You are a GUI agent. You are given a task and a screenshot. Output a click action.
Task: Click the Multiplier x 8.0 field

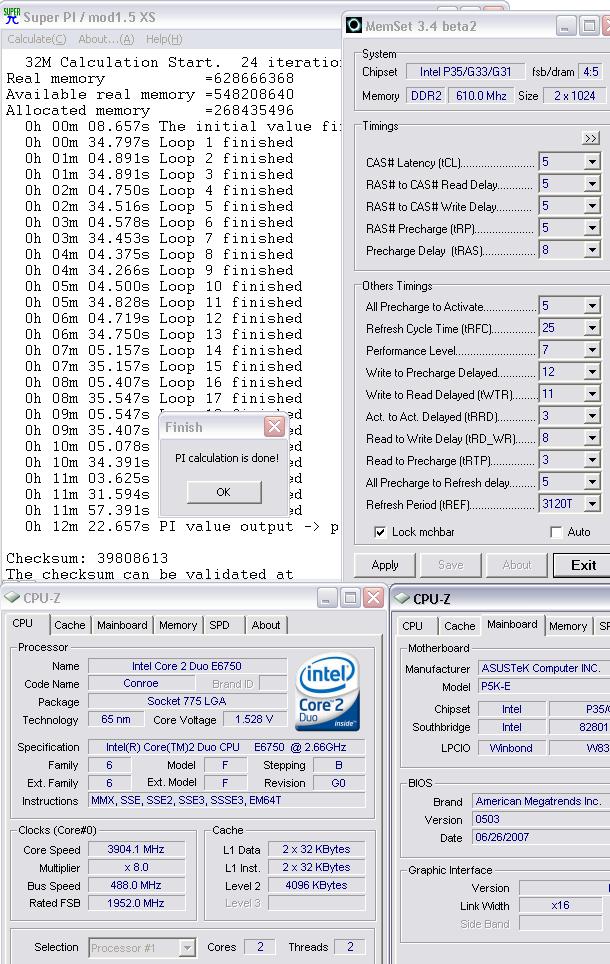pos(136,867)
